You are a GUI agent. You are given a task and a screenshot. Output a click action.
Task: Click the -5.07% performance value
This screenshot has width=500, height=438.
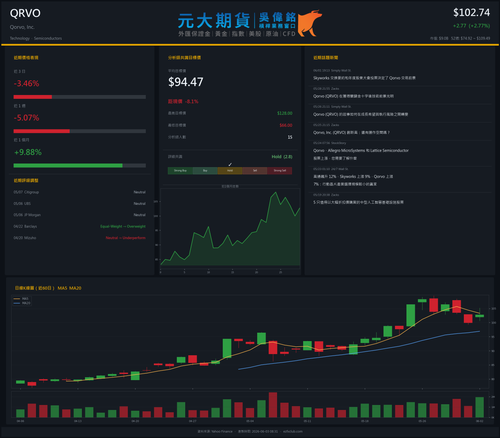[26, 118]
